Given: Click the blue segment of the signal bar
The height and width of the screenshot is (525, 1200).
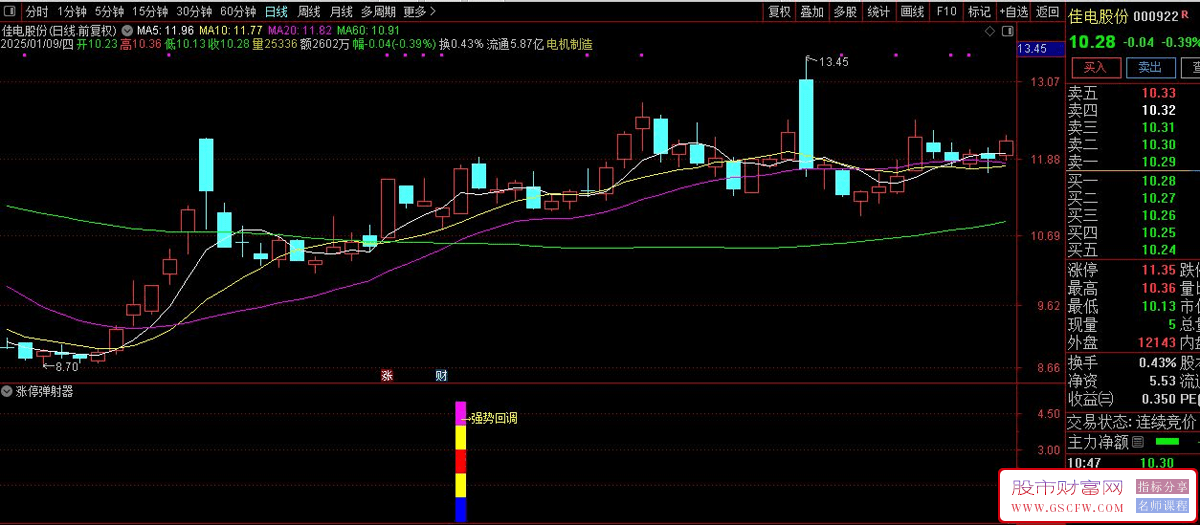Looking at the screenshot, I should 461,509.
